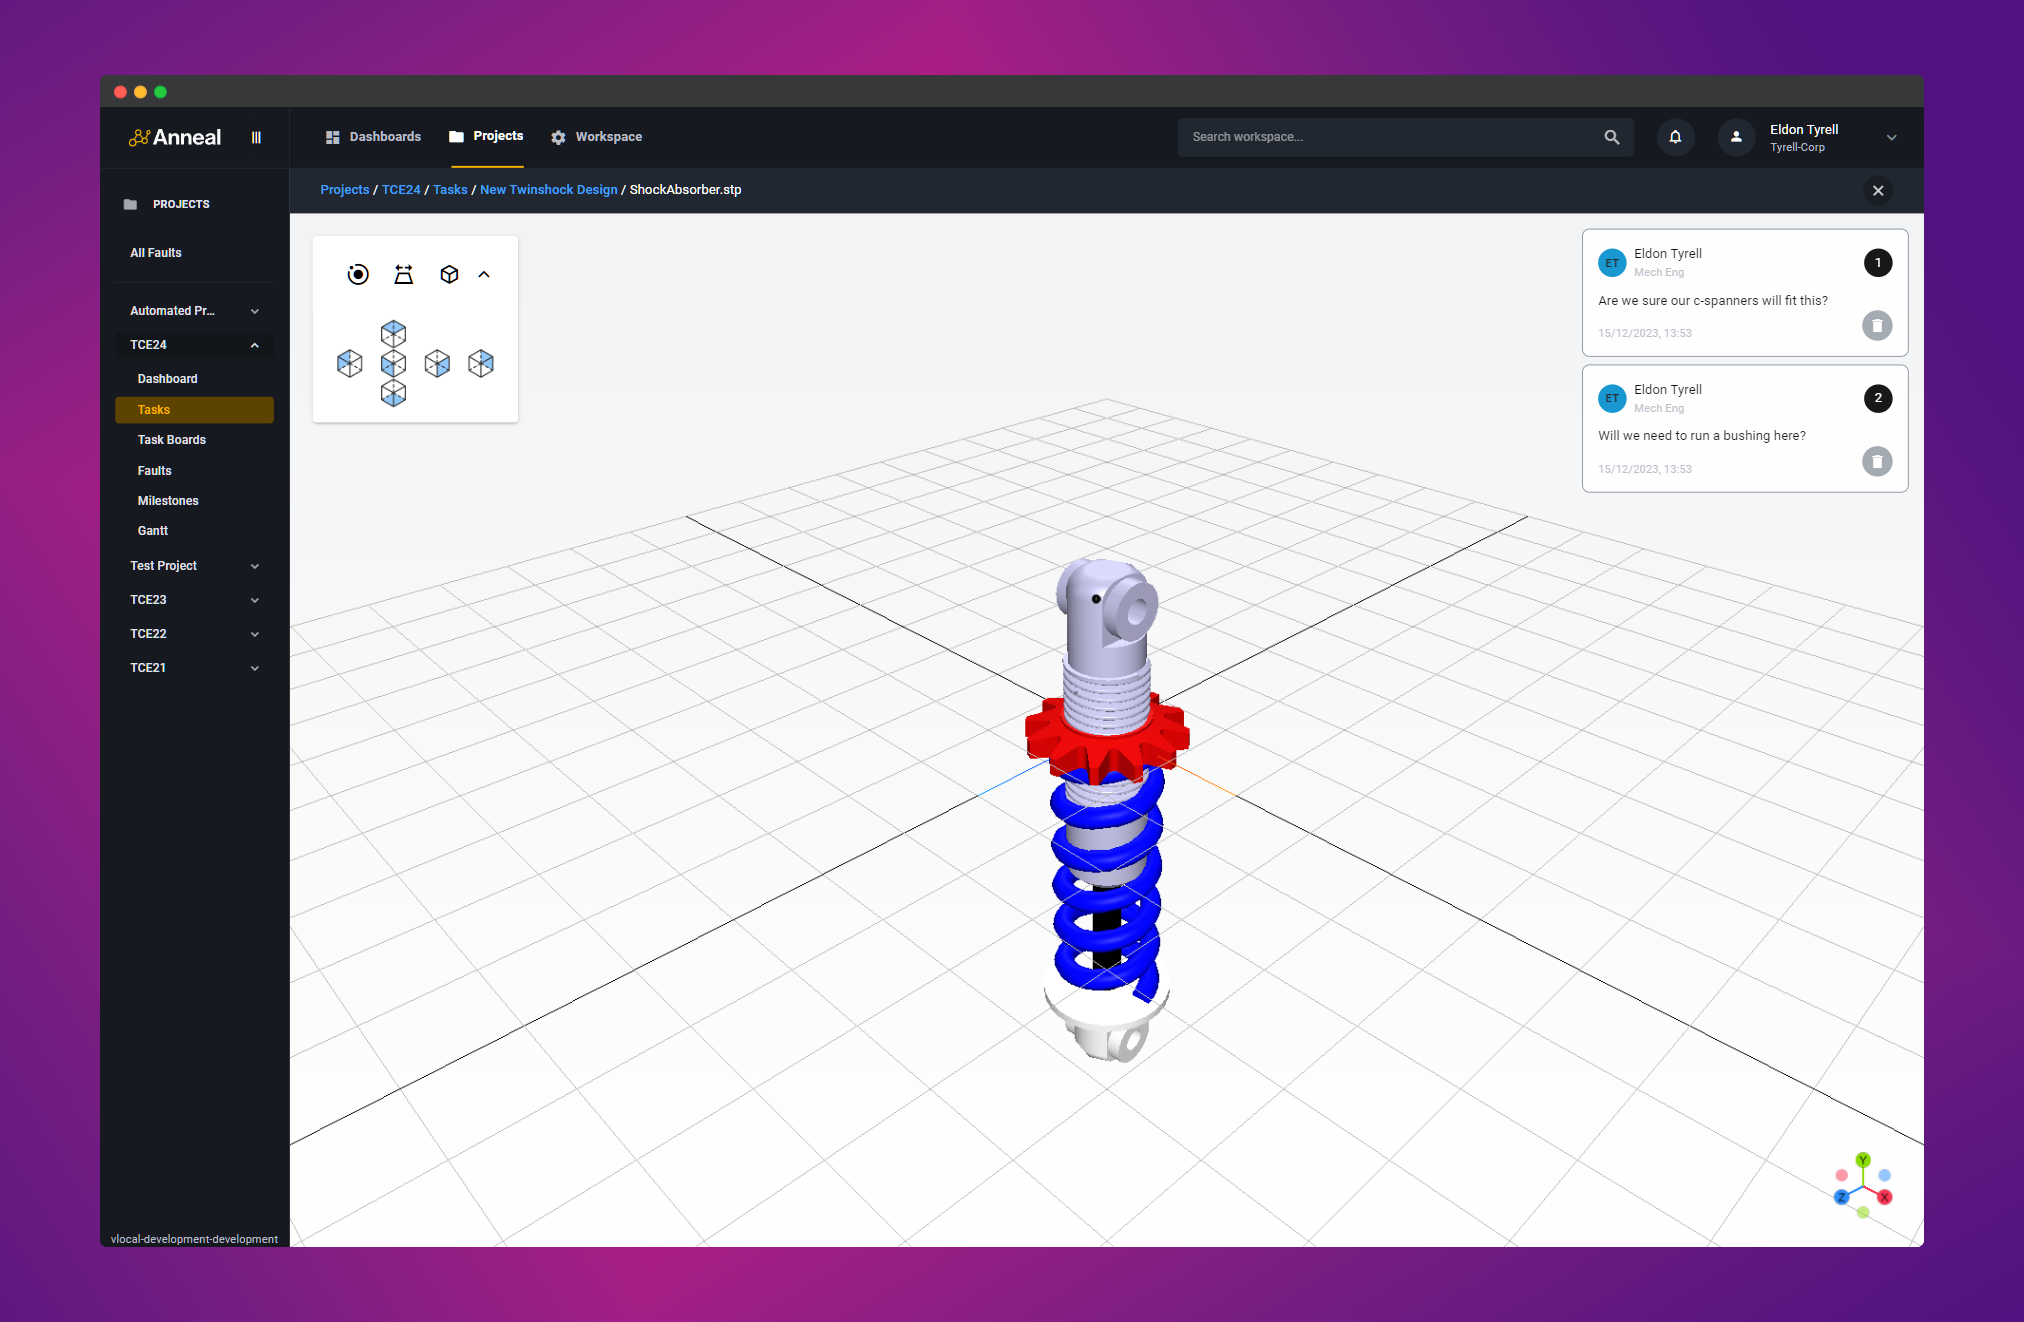The height and width of the screenshot is (1322, 2024).
Task: Click the red adjuster collar on model
Action: point(1107,742)
